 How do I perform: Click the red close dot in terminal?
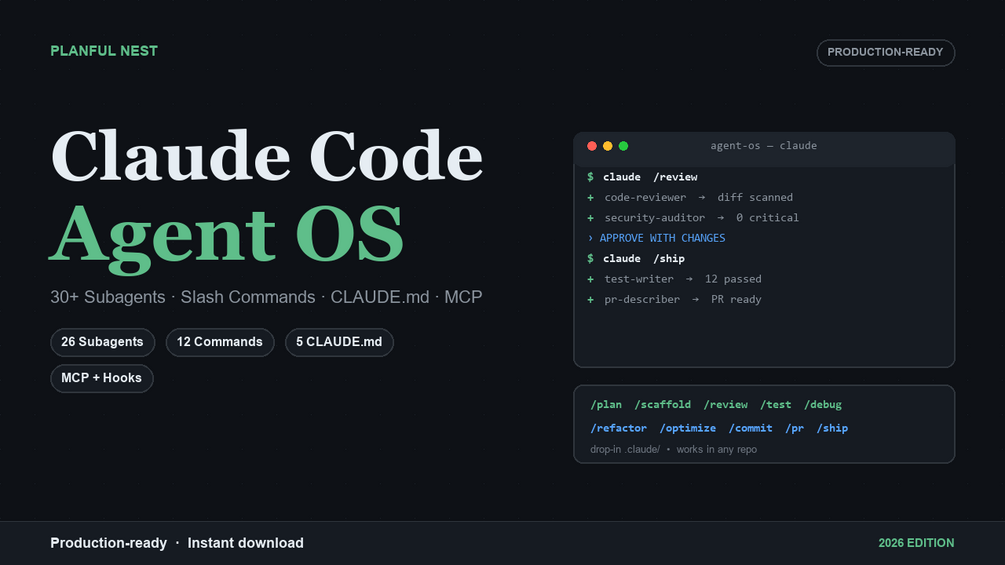click(592, 146)
